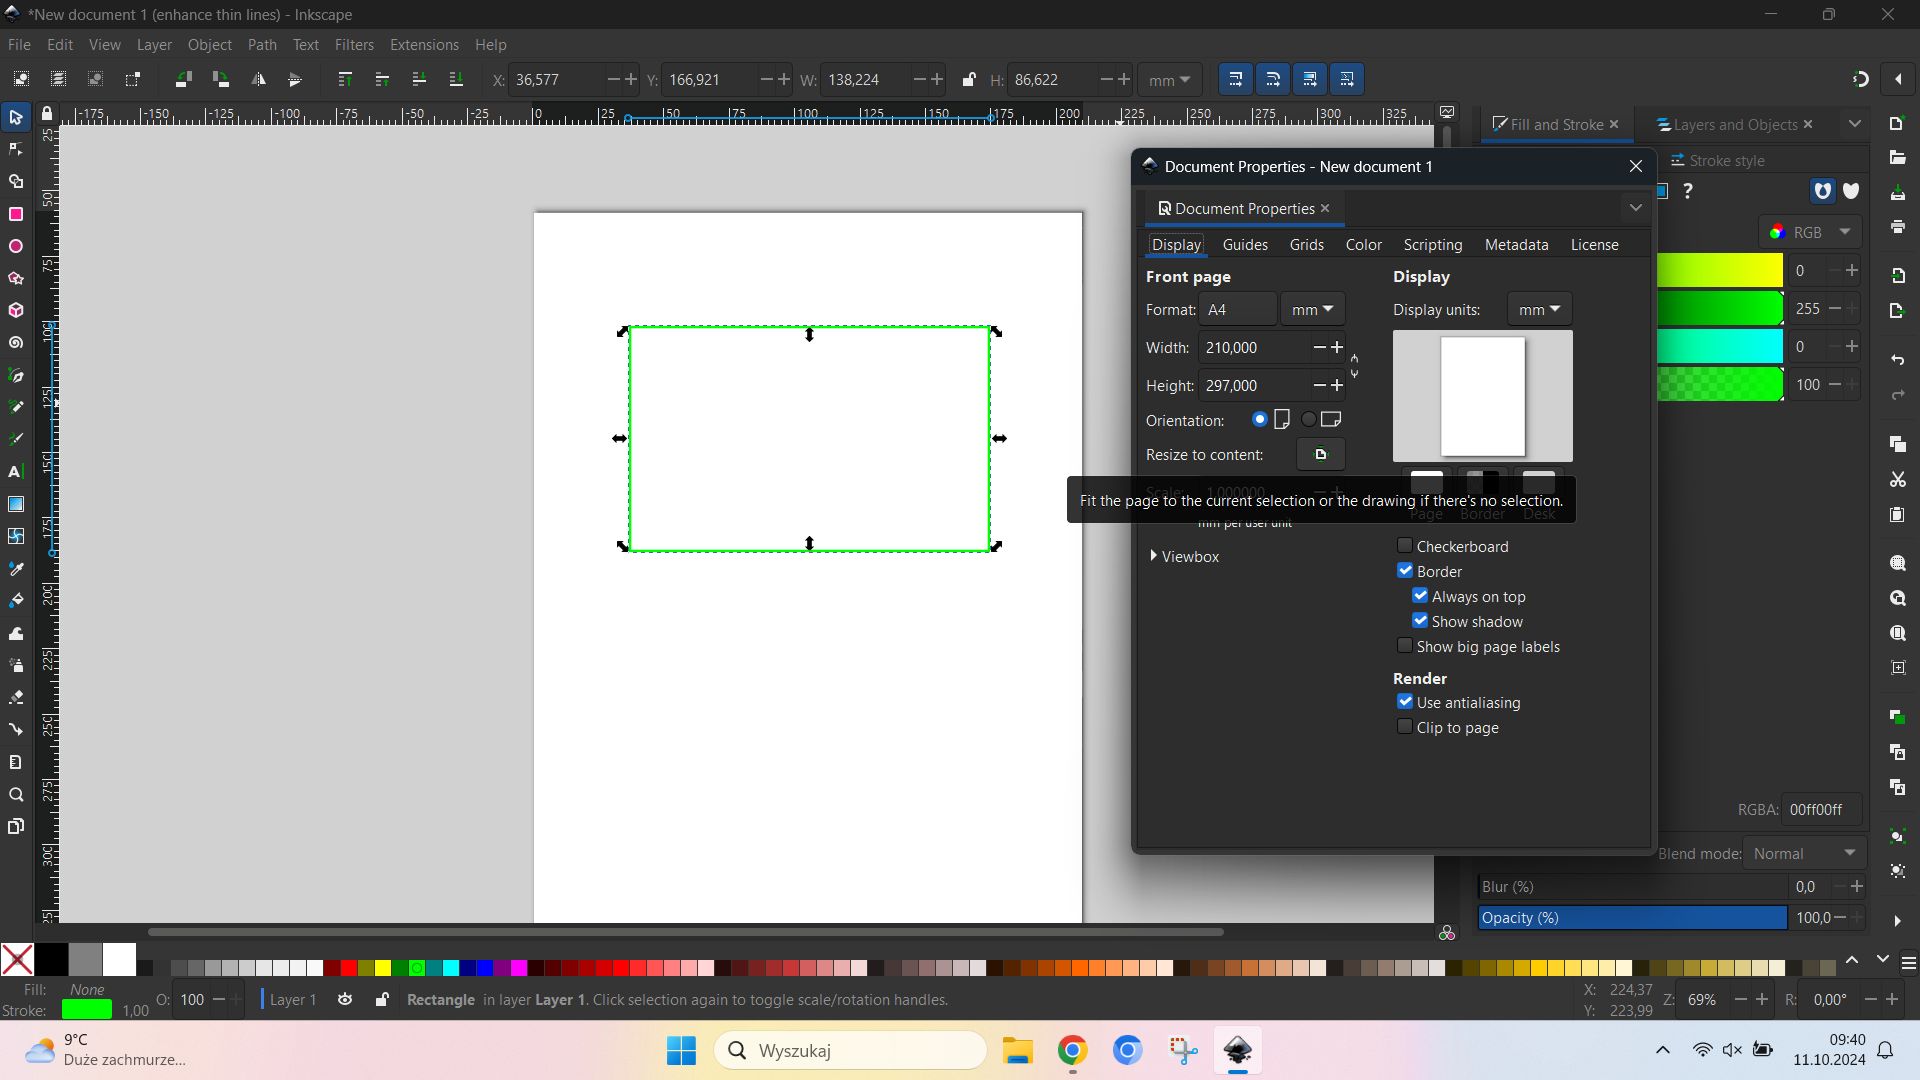Click the Blur (%) slider
The height and width of the screenshot is (1080, 1920).
[x=1632, y=886]
